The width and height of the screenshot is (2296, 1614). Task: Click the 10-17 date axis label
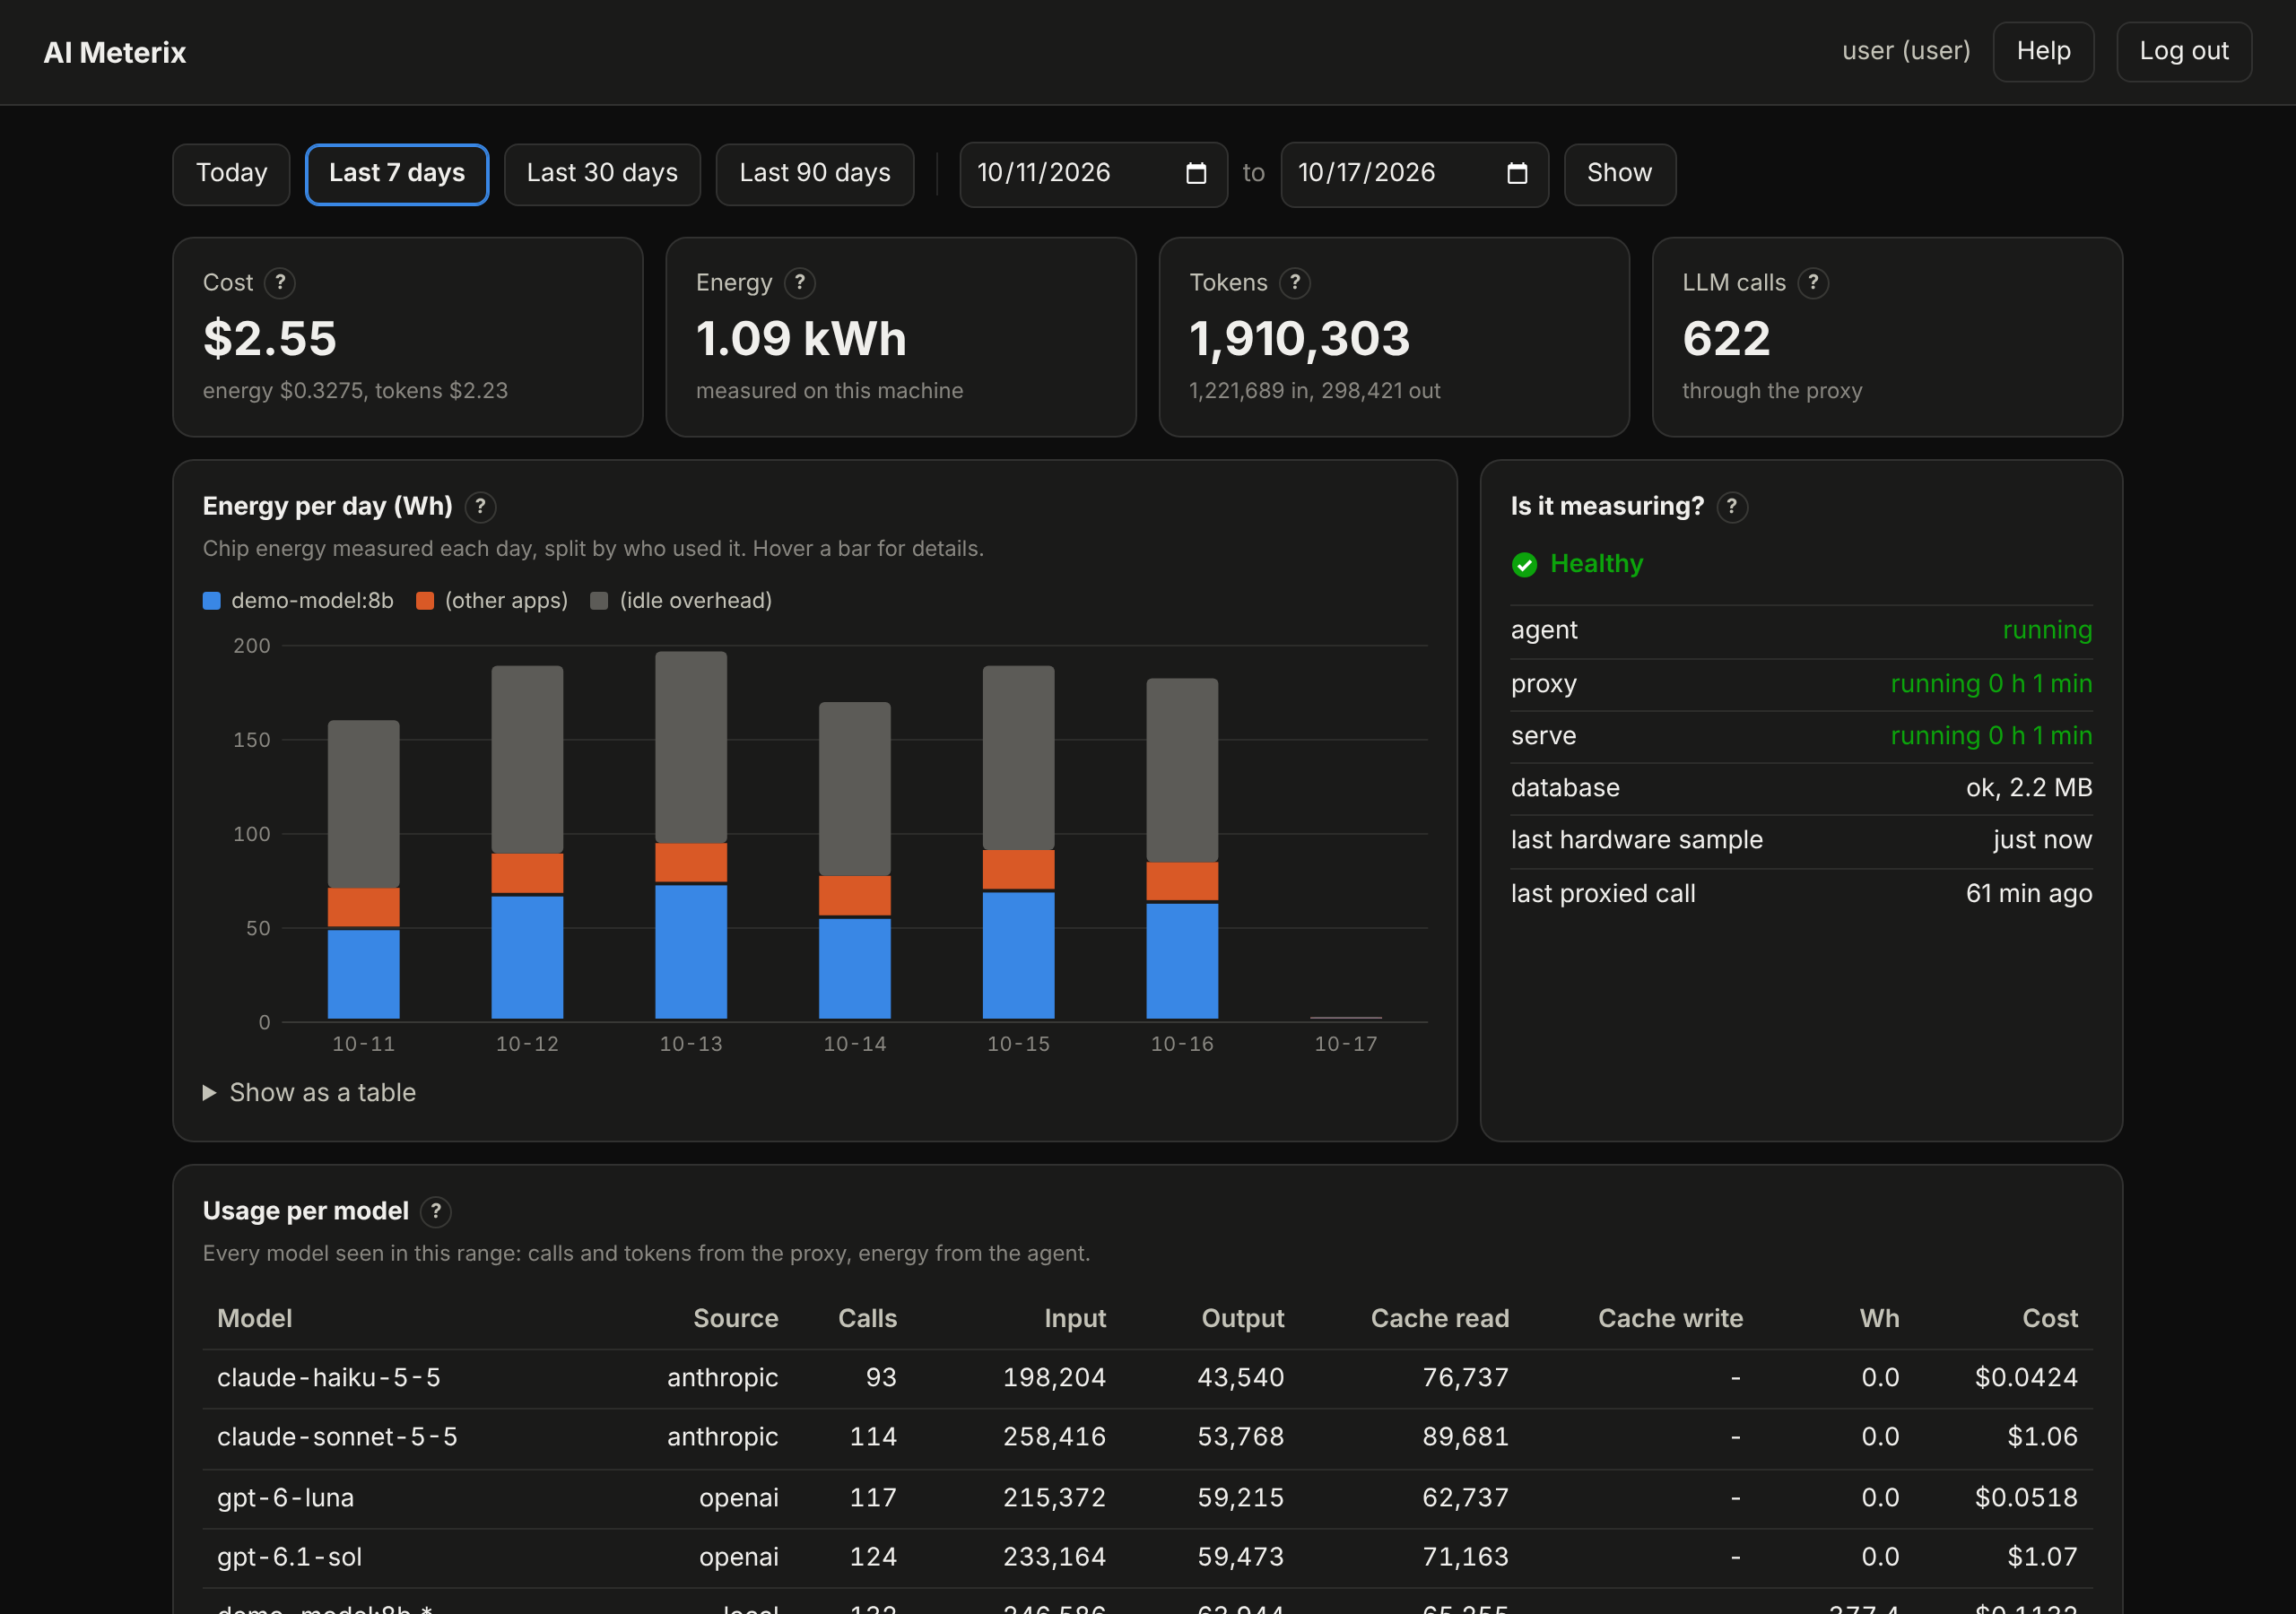pos(1345,1044)
